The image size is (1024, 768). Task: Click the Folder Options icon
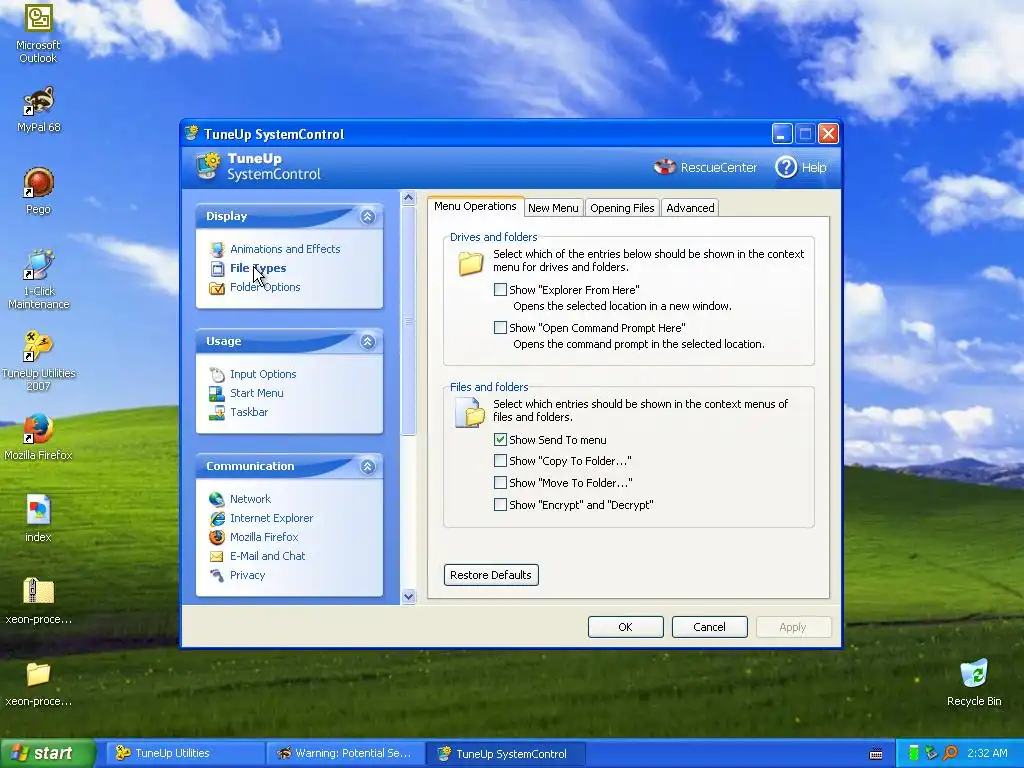pos(217,287)
